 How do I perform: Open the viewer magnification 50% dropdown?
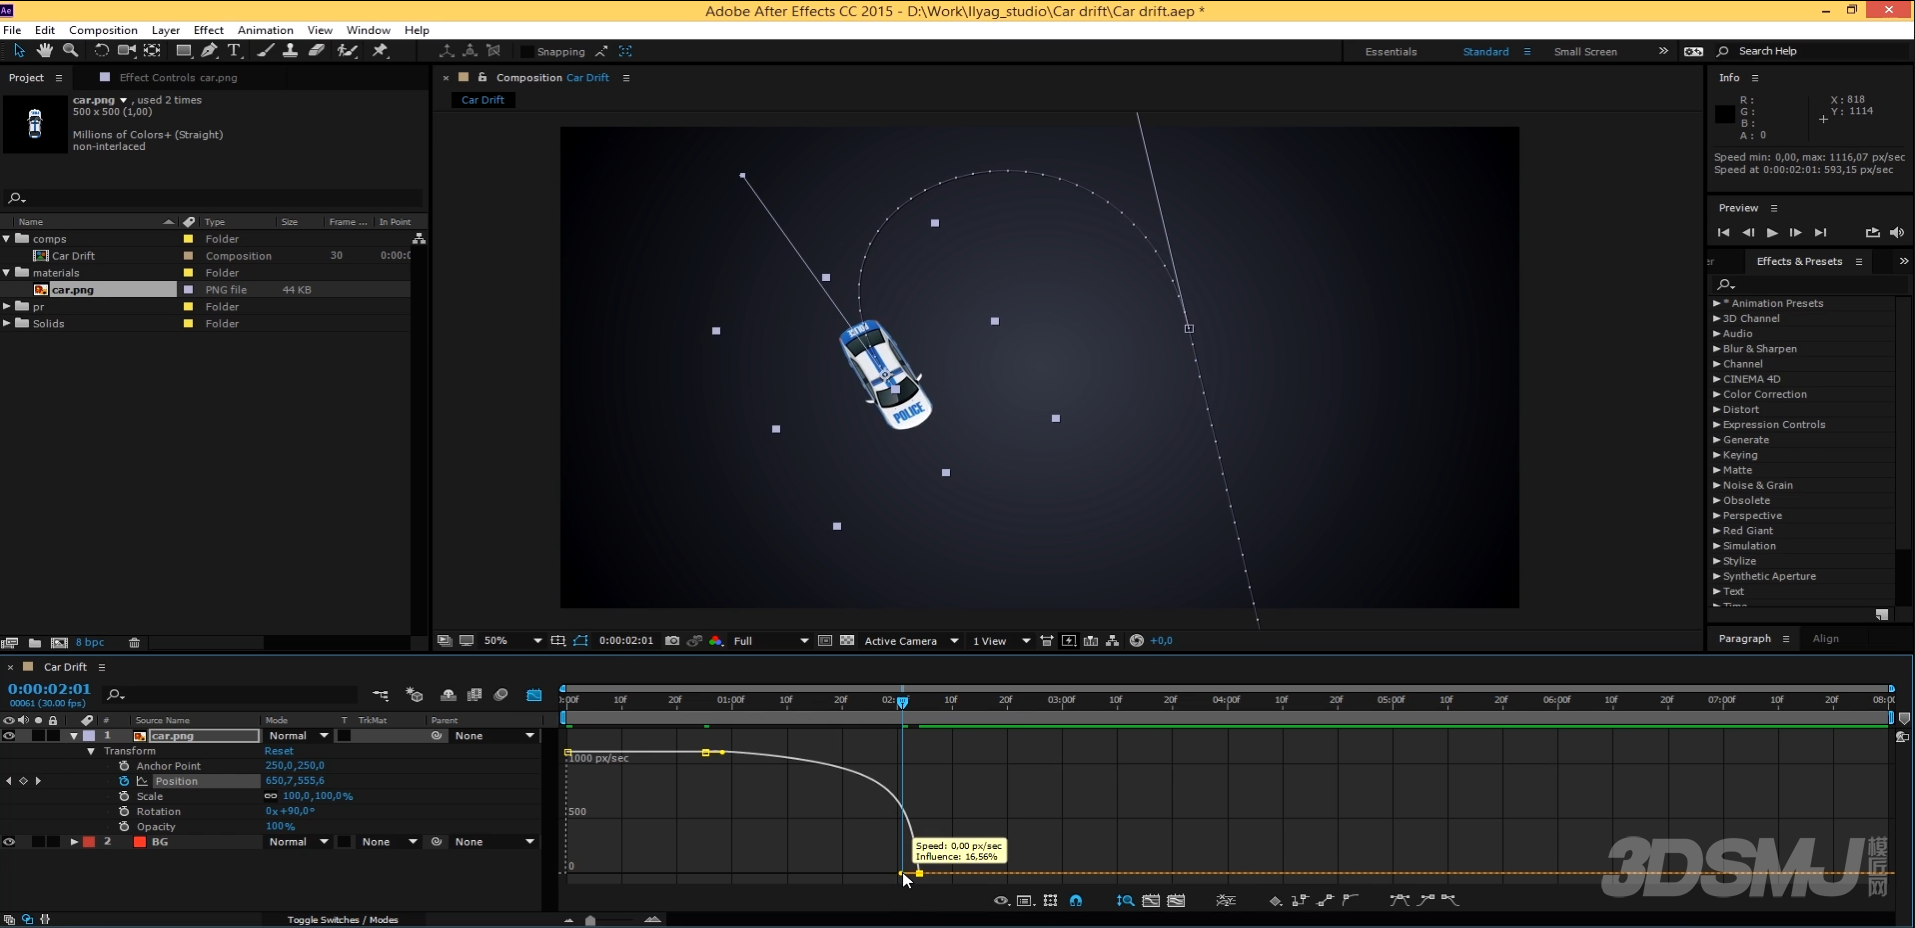point(513,641)
